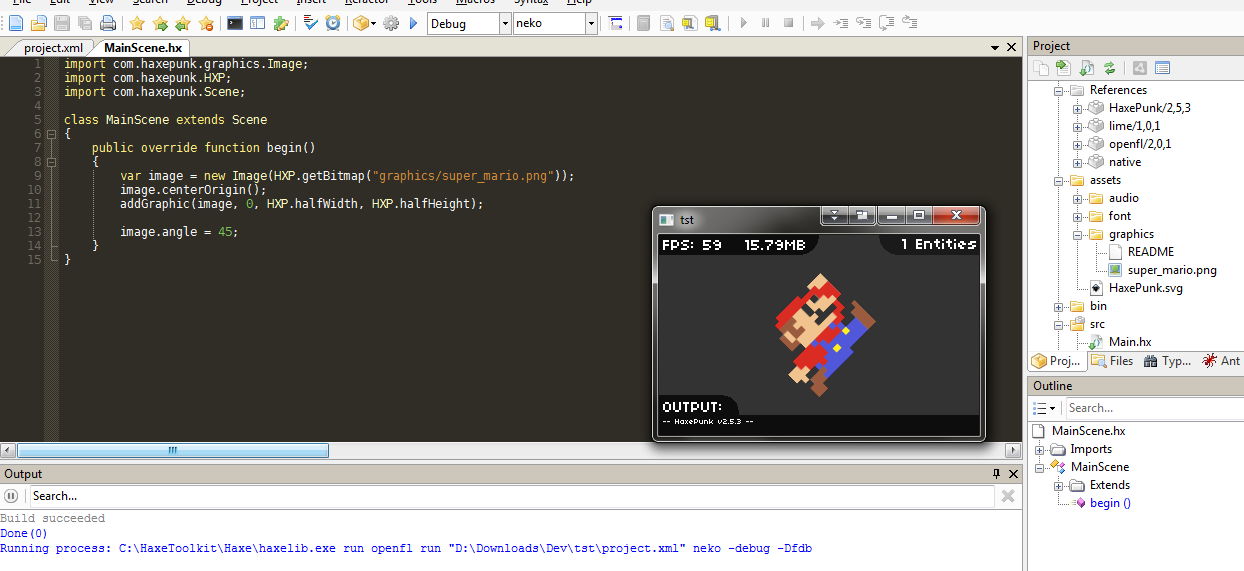This screenshot has width=1244, height=571.
Task: Click the Project panel properties list icon
Action: pos(1162,68)
